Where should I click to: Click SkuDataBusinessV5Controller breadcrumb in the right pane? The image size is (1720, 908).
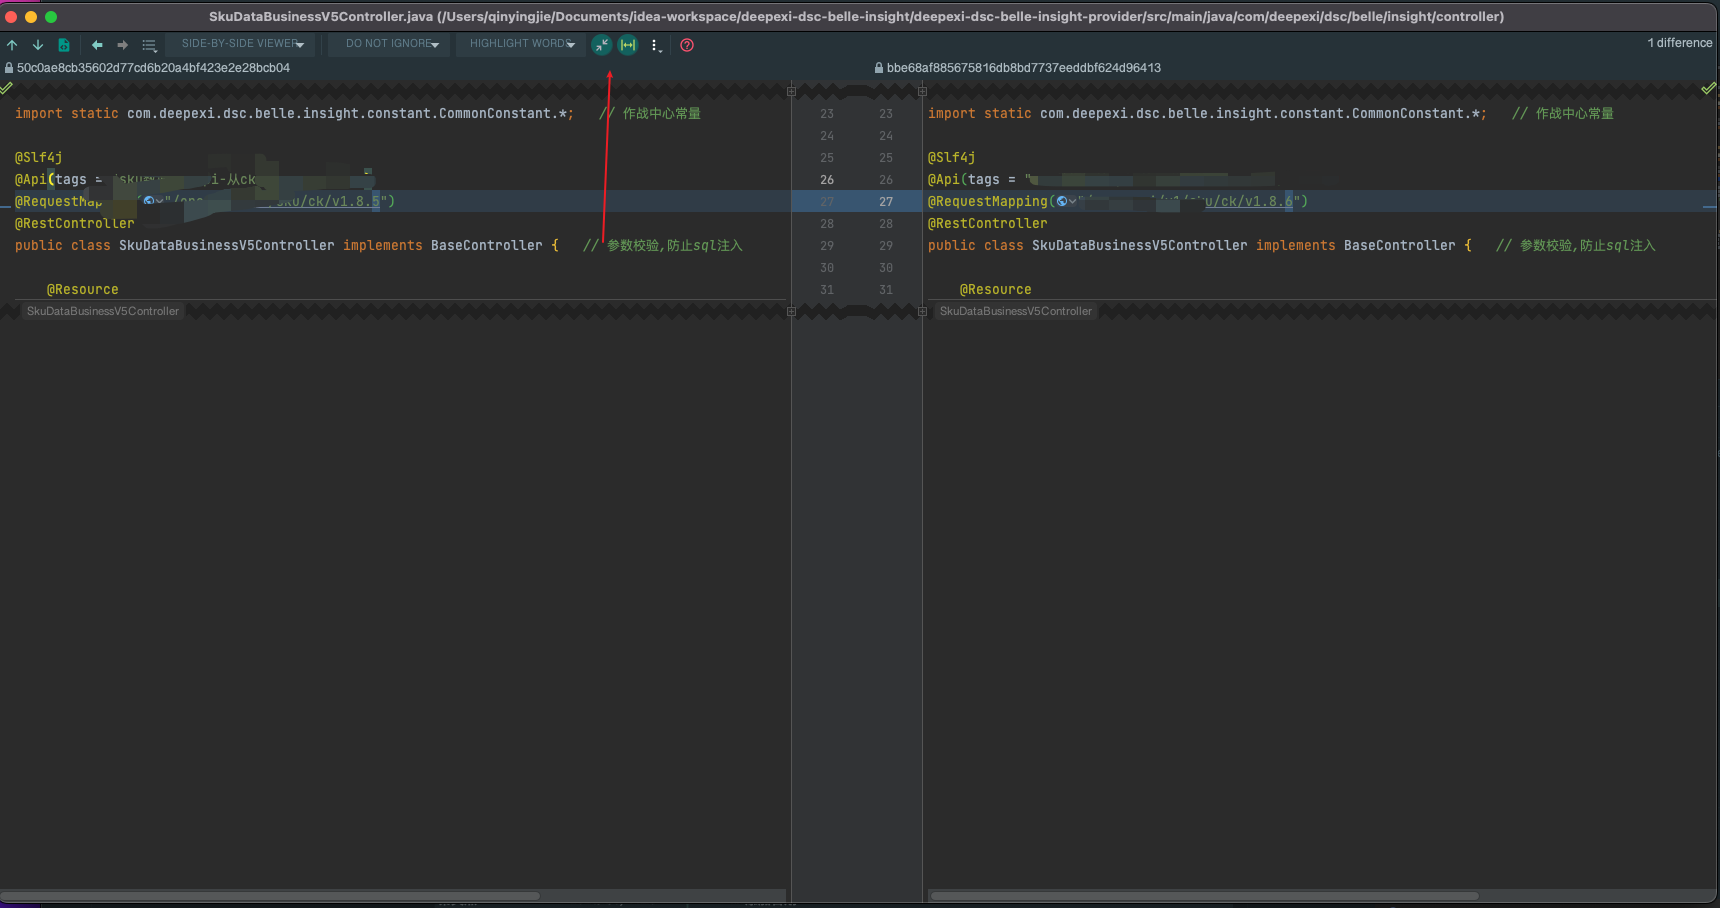click(x=1015, y=312)
